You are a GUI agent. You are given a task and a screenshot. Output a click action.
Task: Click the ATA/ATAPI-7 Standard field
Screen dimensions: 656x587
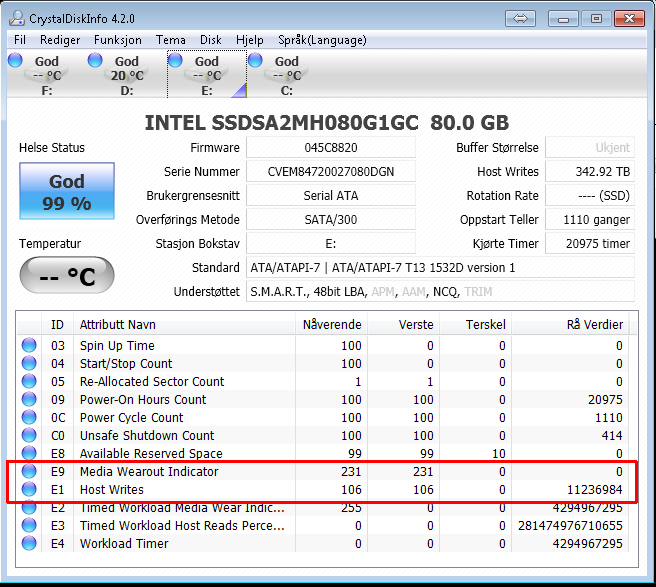coord(441,267)
